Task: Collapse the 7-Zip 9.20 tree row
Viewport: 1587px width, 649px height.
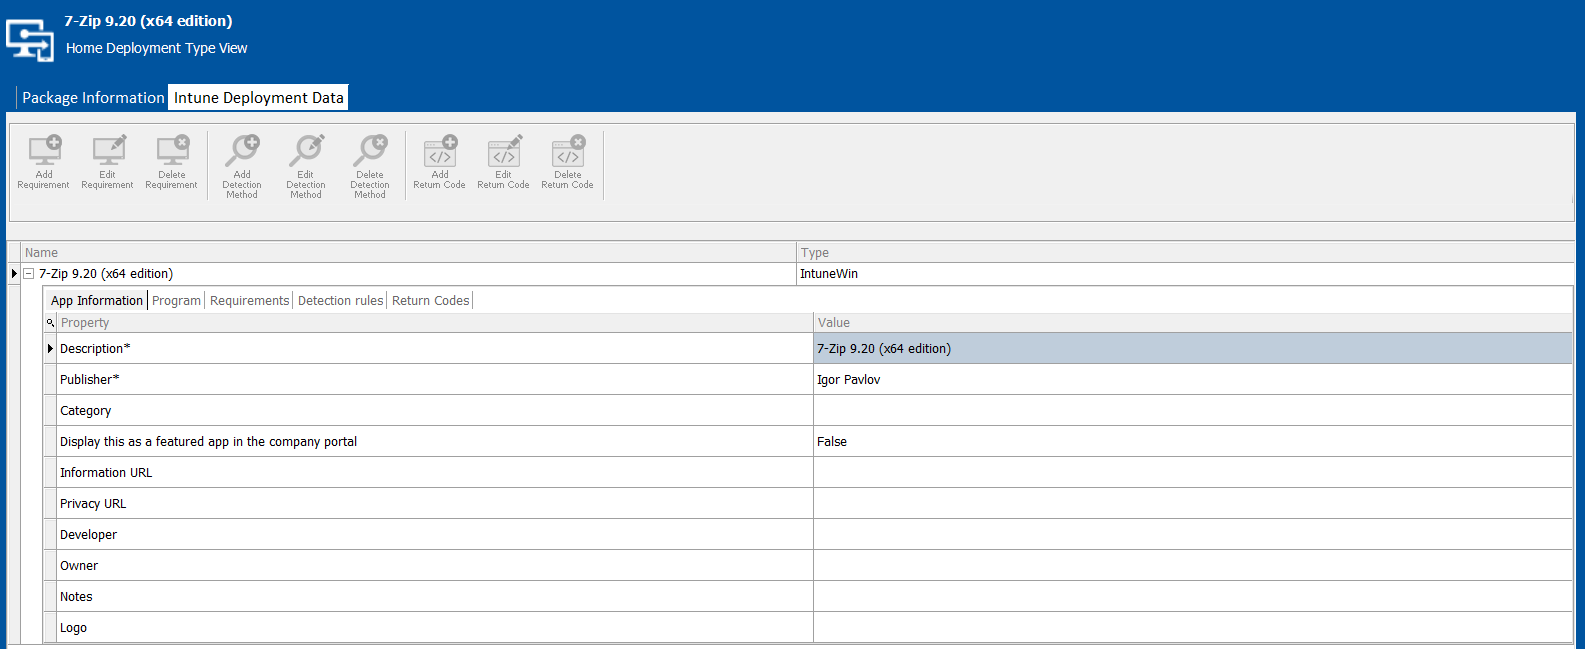Action: coord(29,274)
